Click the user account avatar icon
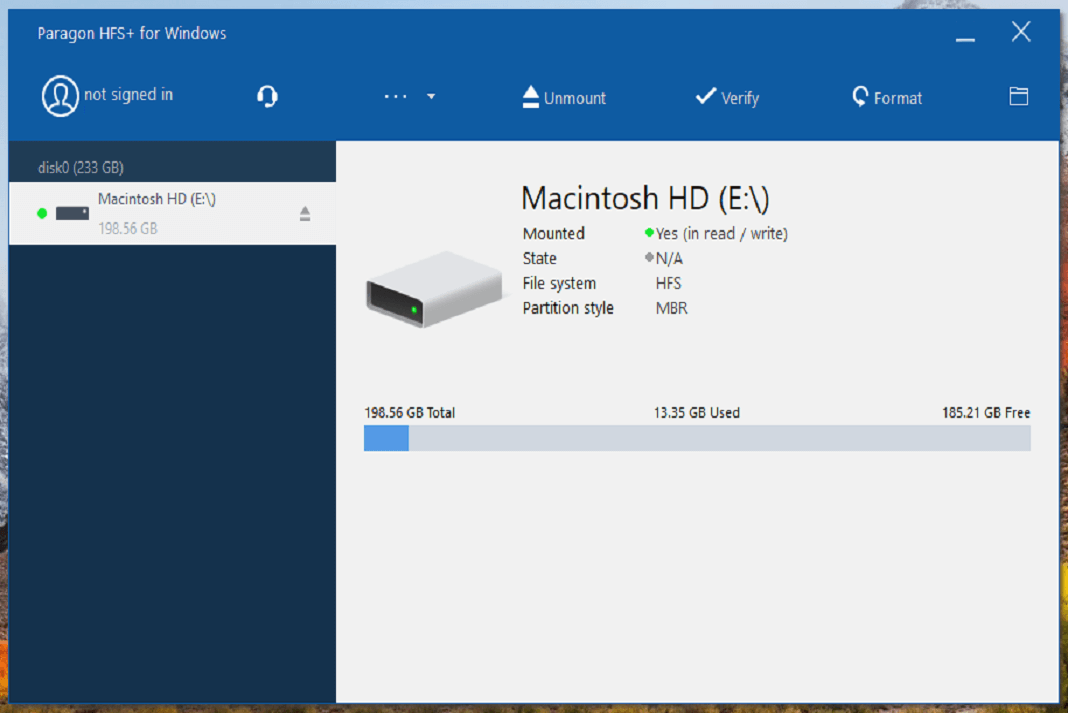This screenshot has width=1068, height=713. (x=60, y=96)
